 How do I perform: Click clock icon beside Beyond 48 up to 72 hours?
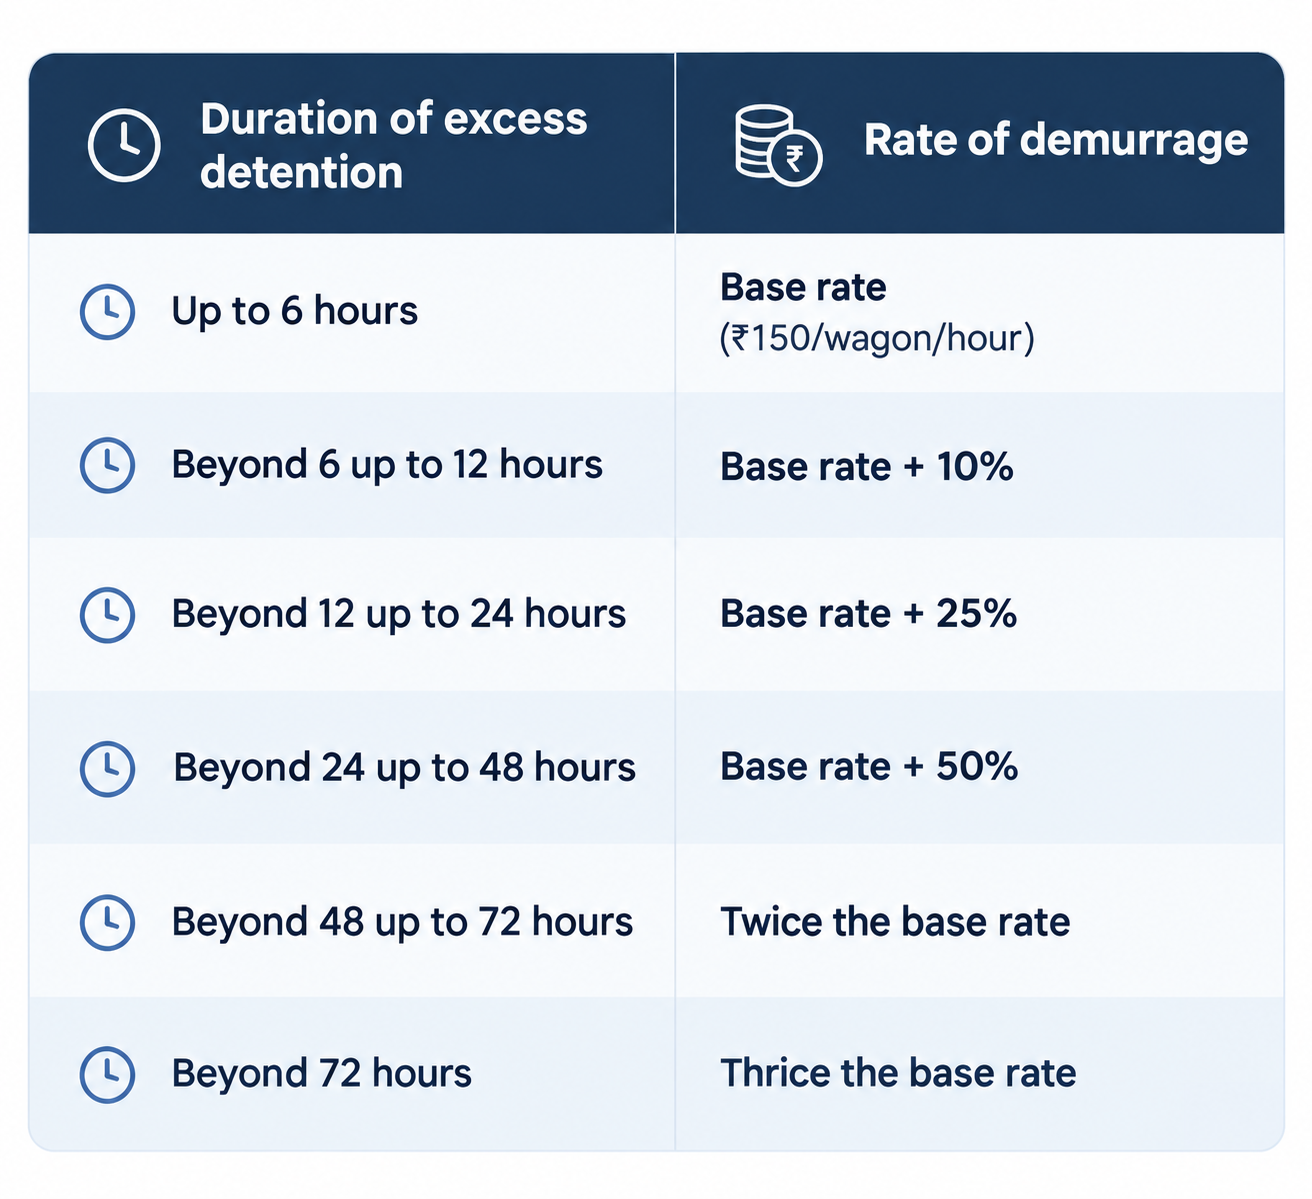click(x=107, y=922)
